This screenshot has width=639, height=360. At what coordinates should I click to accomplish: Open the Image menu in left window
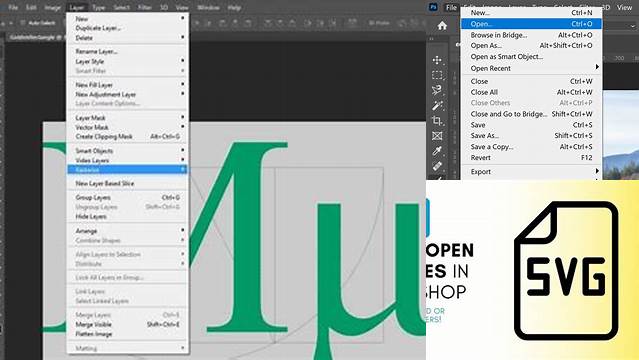53,7
